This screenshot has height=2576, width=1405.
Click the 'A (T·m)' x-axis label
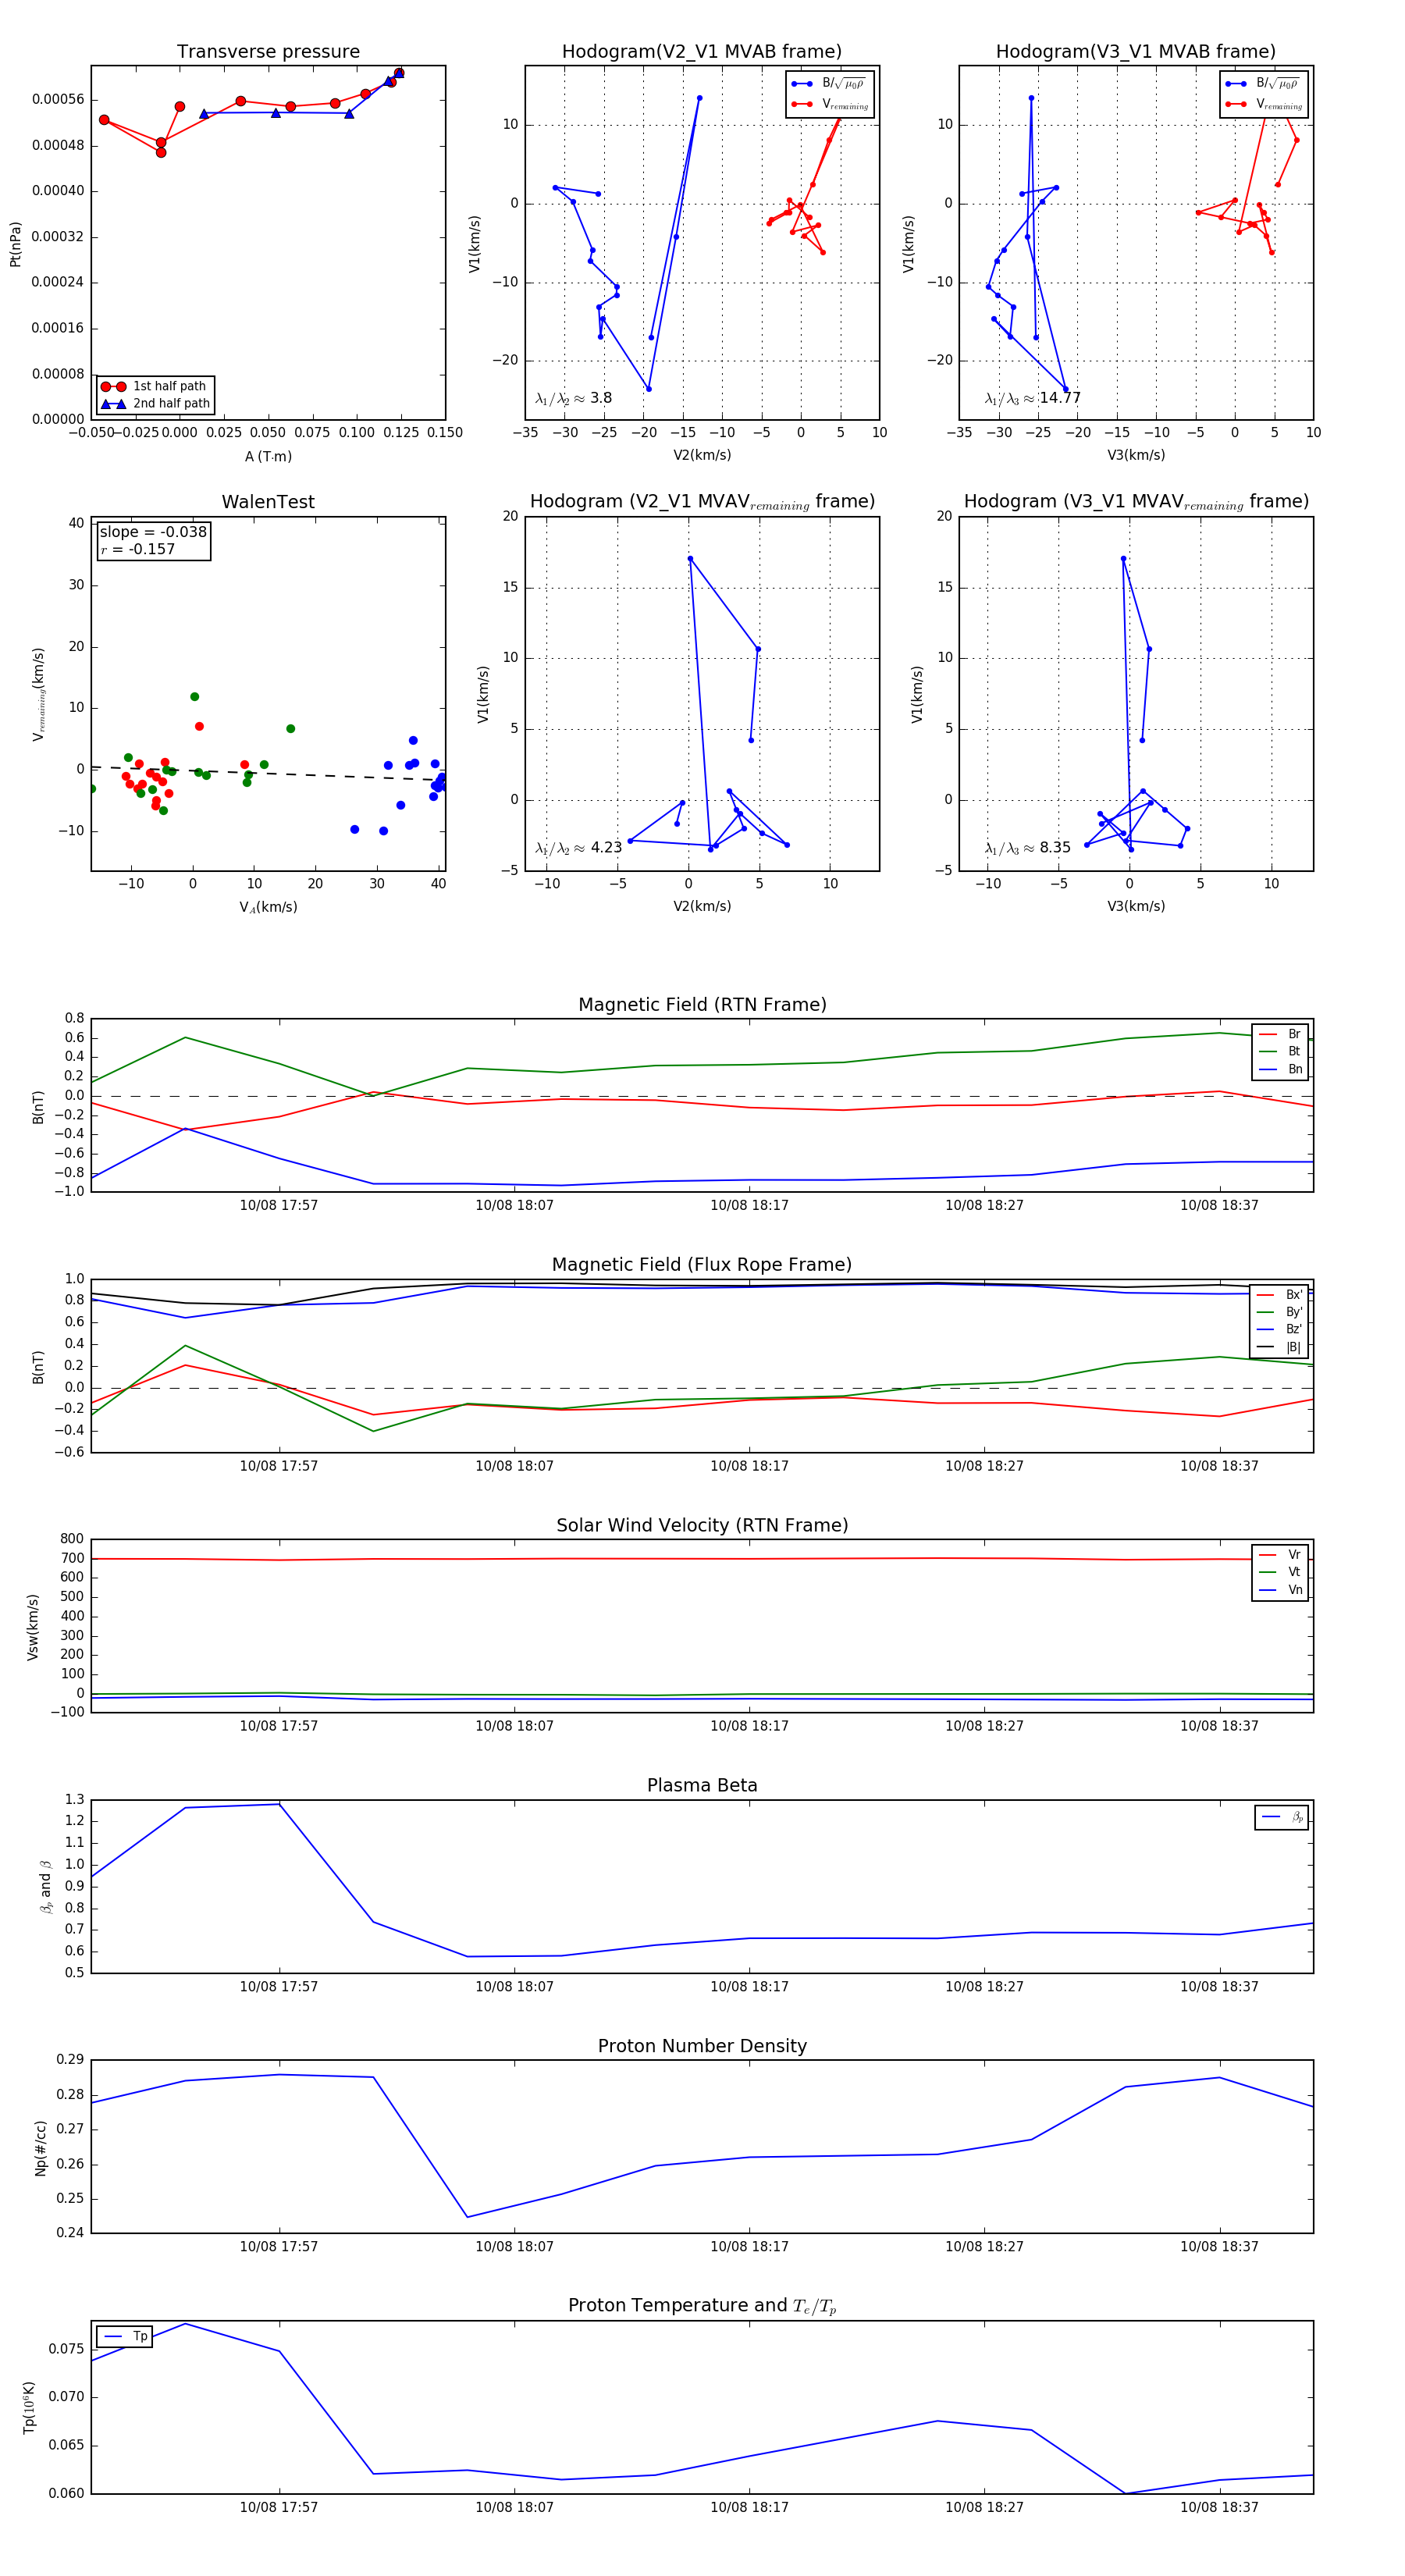point(268,456)
